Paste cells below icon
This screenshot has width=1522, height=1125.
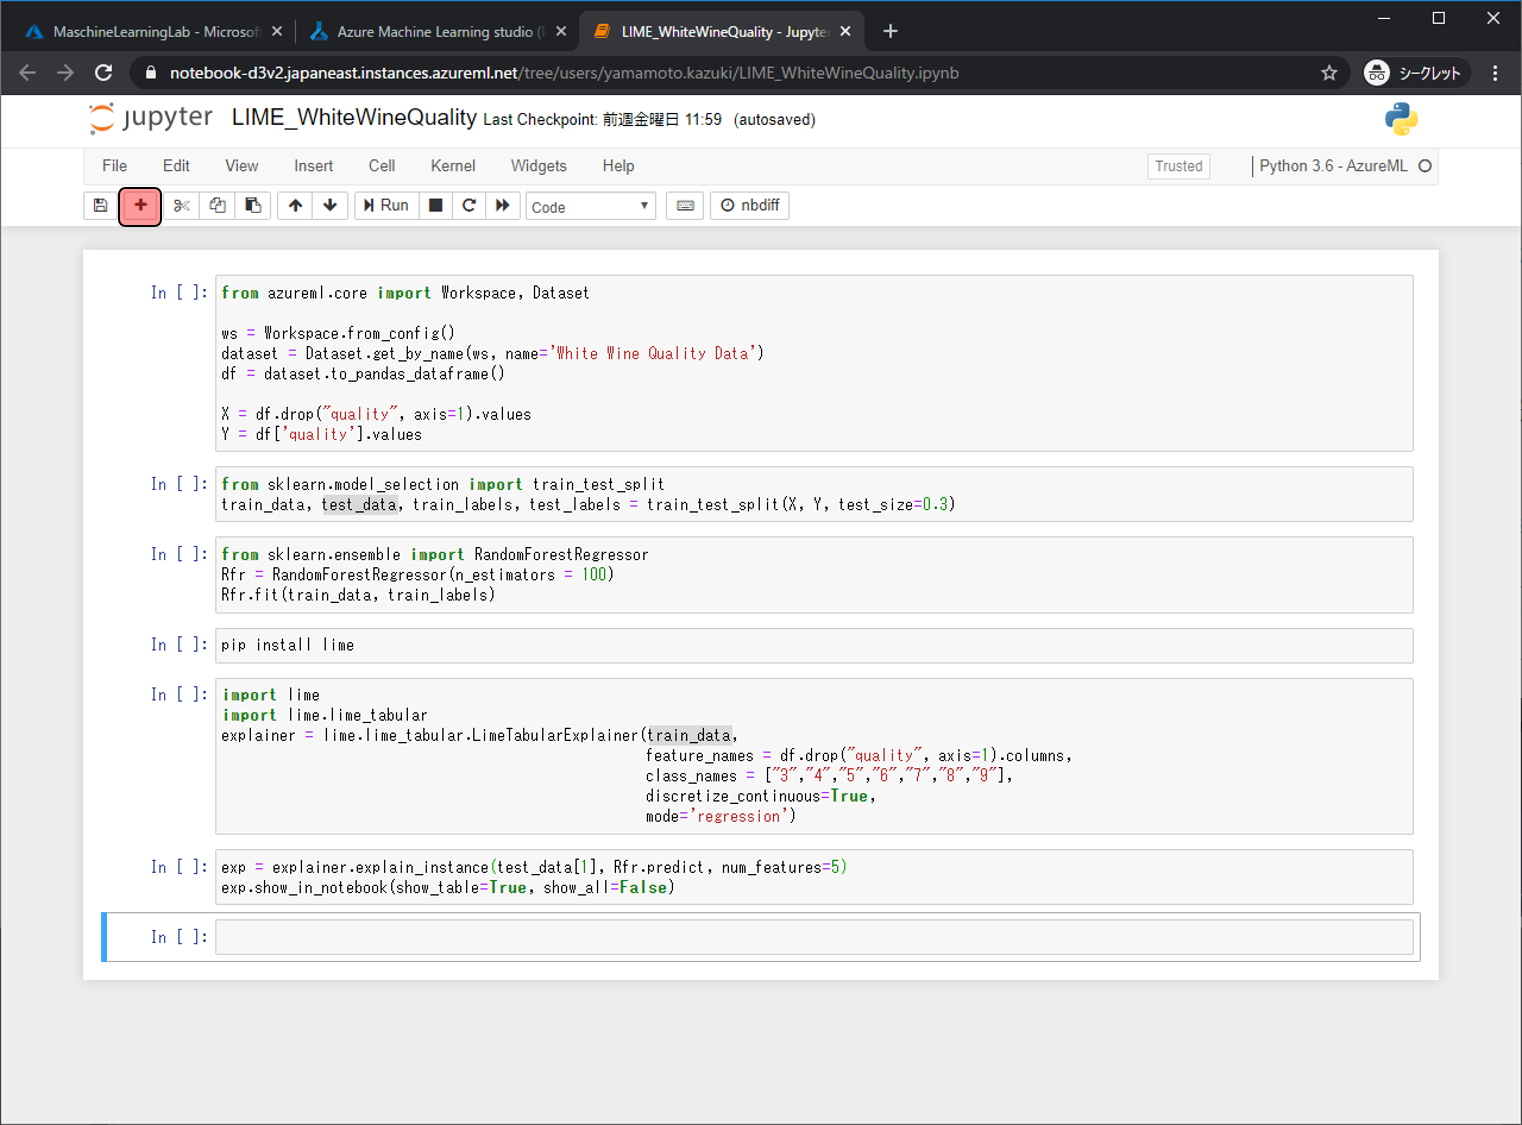[x=253, y=206]
